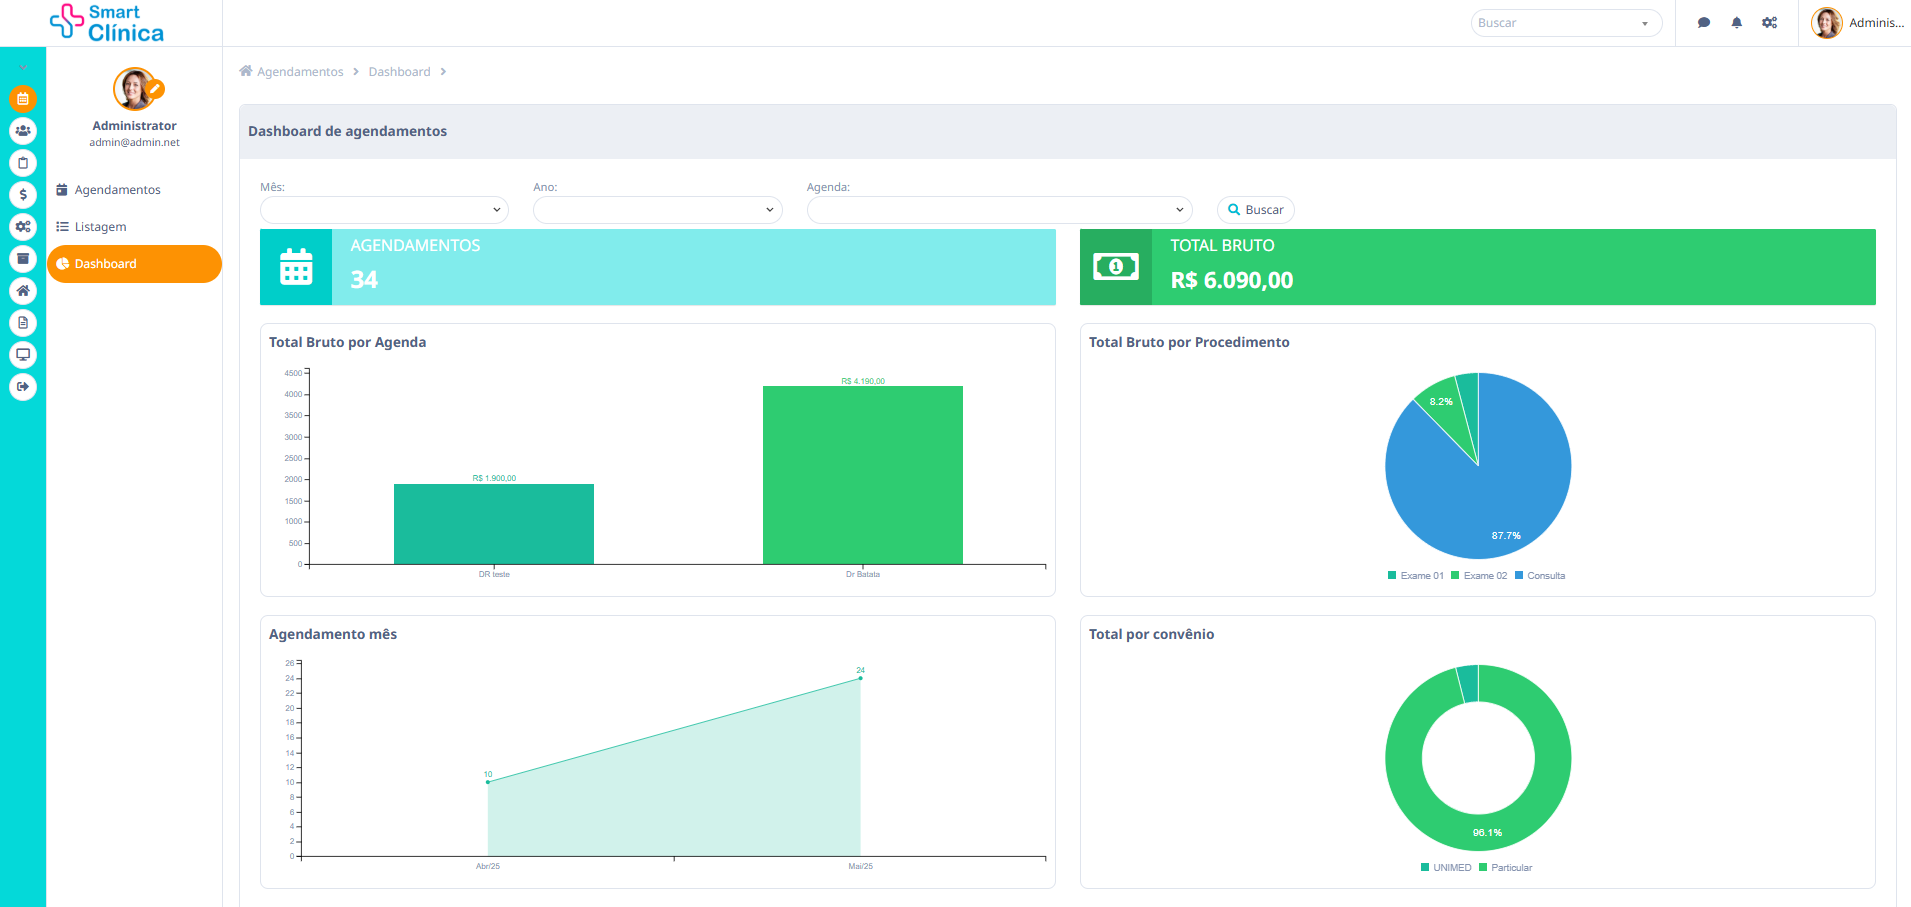Open the clipboard module in the sidebar
The height and width of the screenshot is (907, 1911).
pos(23,163)
